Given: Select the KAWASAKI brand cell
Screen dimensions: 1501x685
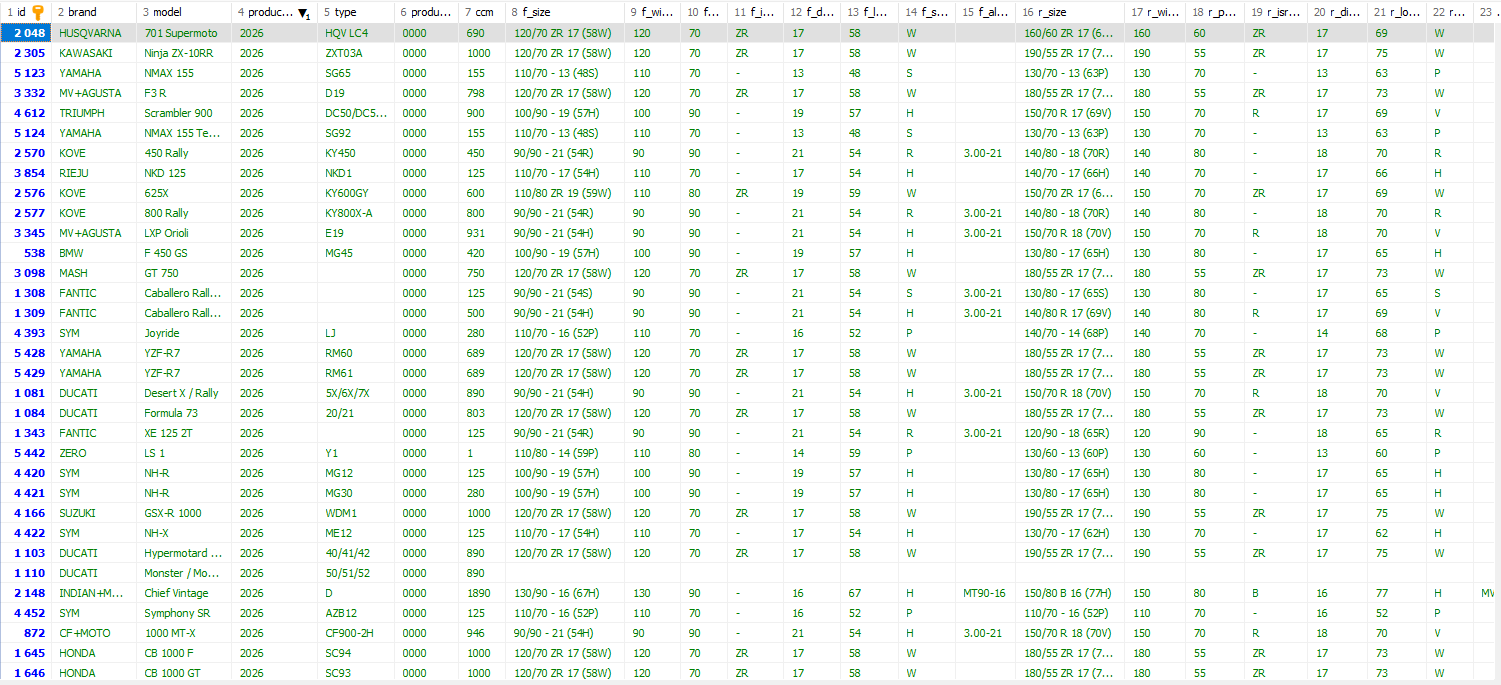Looking at the screenshot, I should pyautogui.click(x=93, y=53).
